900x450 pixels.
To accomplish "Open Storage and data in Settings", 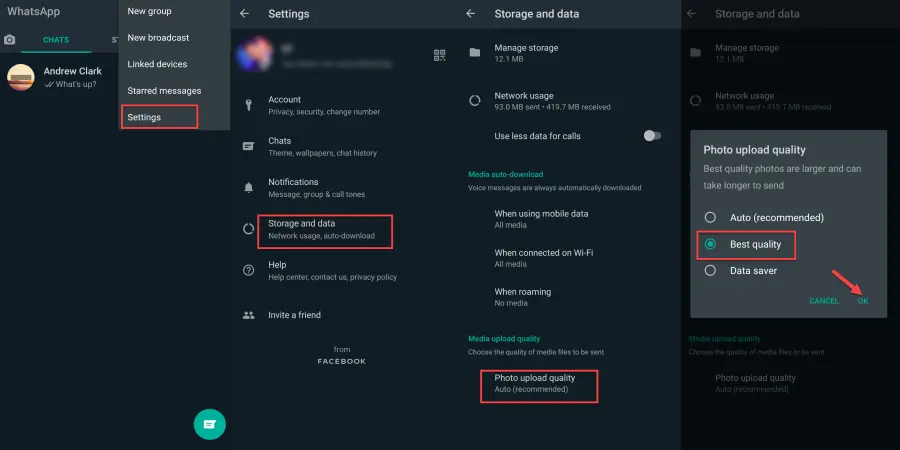I will pyautogui.click(x=325, y=231).
